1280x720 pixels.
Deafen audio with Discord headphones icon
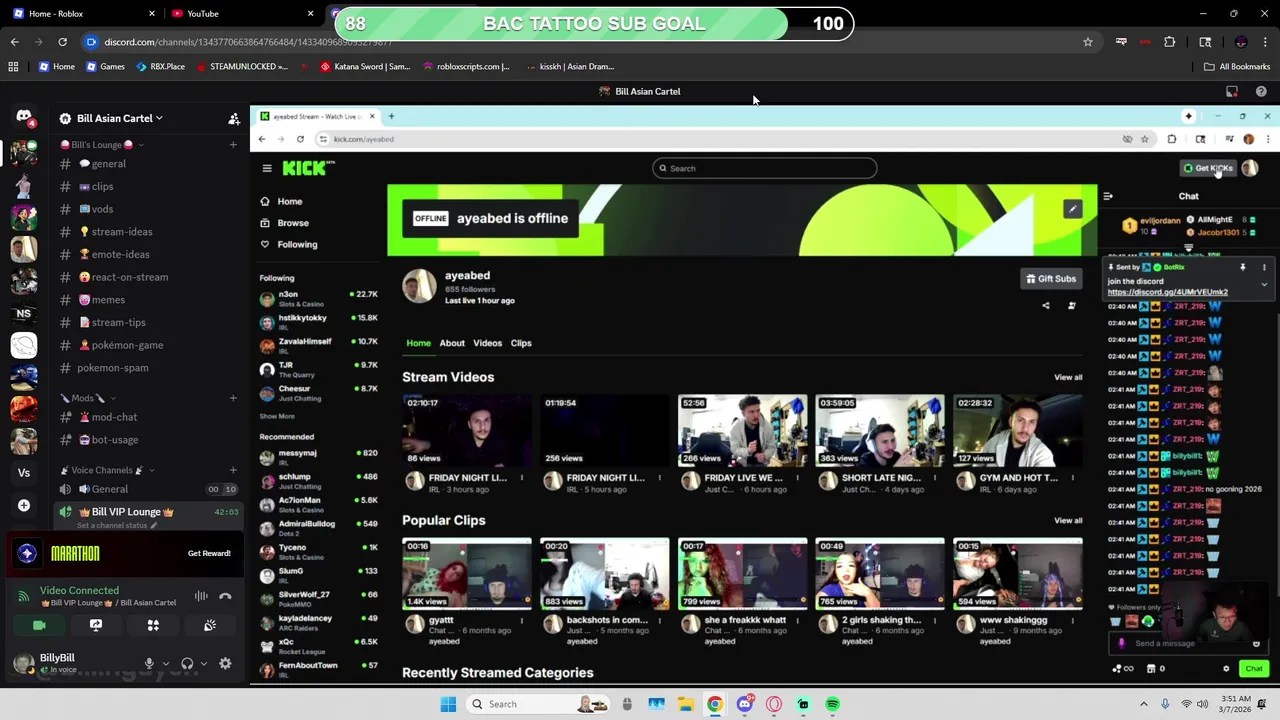tap(187, 663)
